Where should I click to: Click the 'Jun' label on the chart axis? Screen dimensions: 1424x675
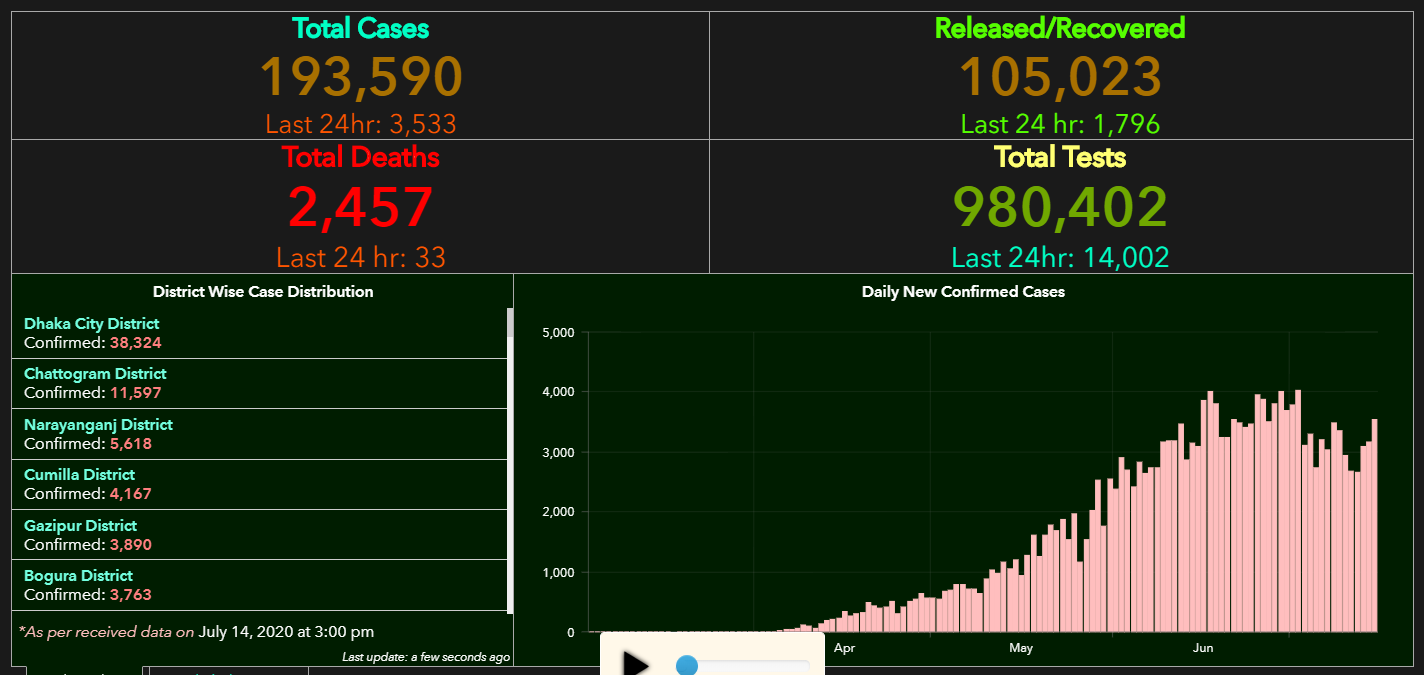click(x=1203, y=648)
